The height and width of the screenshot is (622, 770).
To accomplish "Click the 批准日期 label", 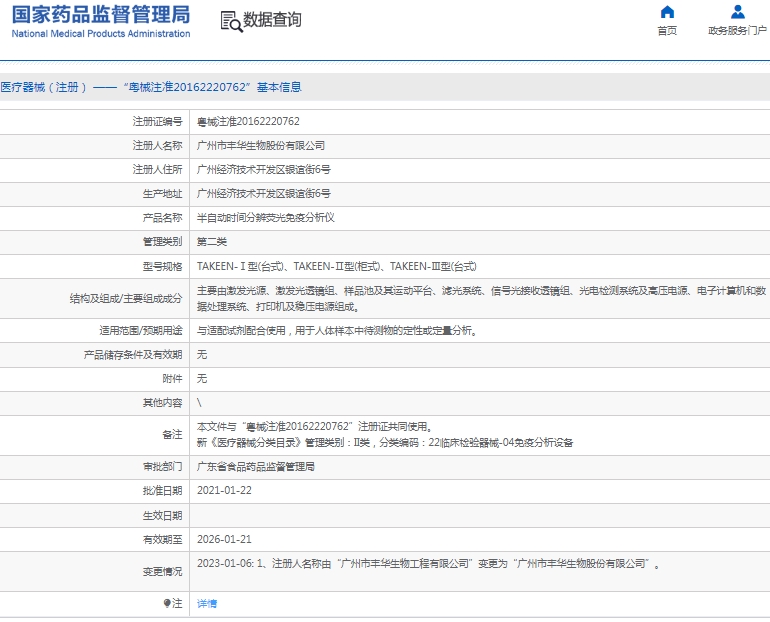I will [x=163, y=490].
